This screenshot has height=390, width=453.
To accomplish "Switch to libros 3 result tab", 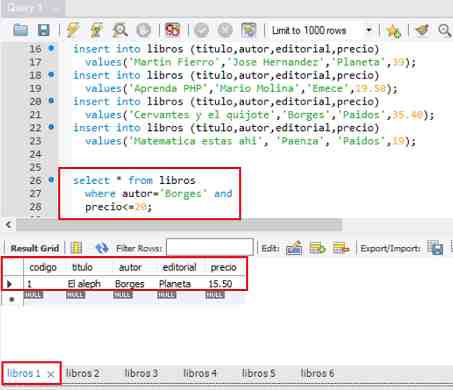I will [x=141, y=373].
